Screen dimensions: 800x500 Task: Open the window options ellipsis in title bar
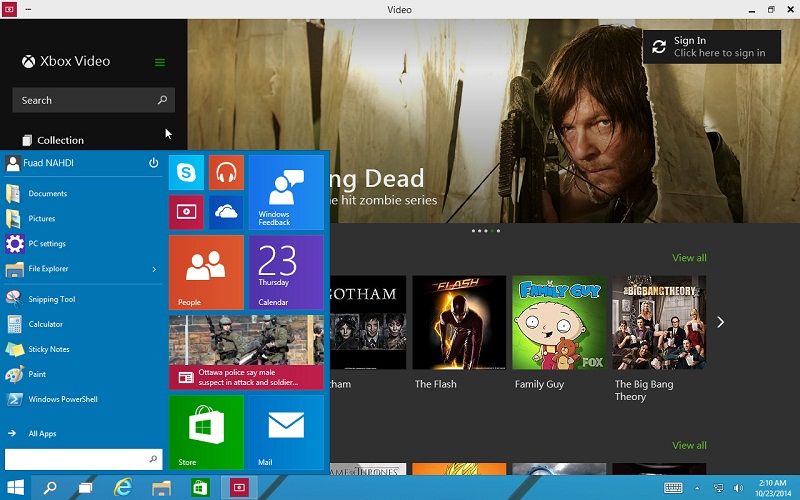pyautogui.click(x=28, y=9)
